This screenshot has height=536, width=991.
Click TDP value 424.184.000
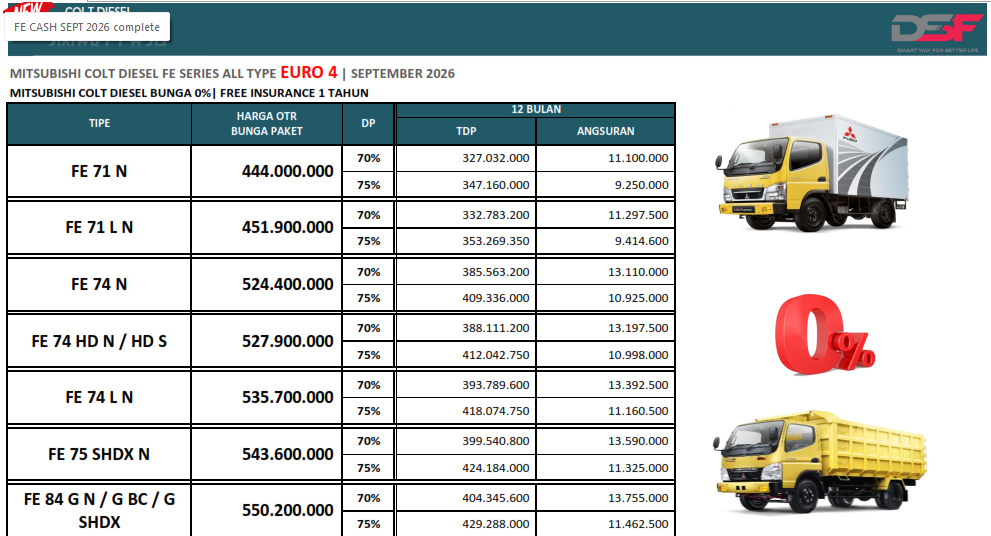[x=496, y=468]
